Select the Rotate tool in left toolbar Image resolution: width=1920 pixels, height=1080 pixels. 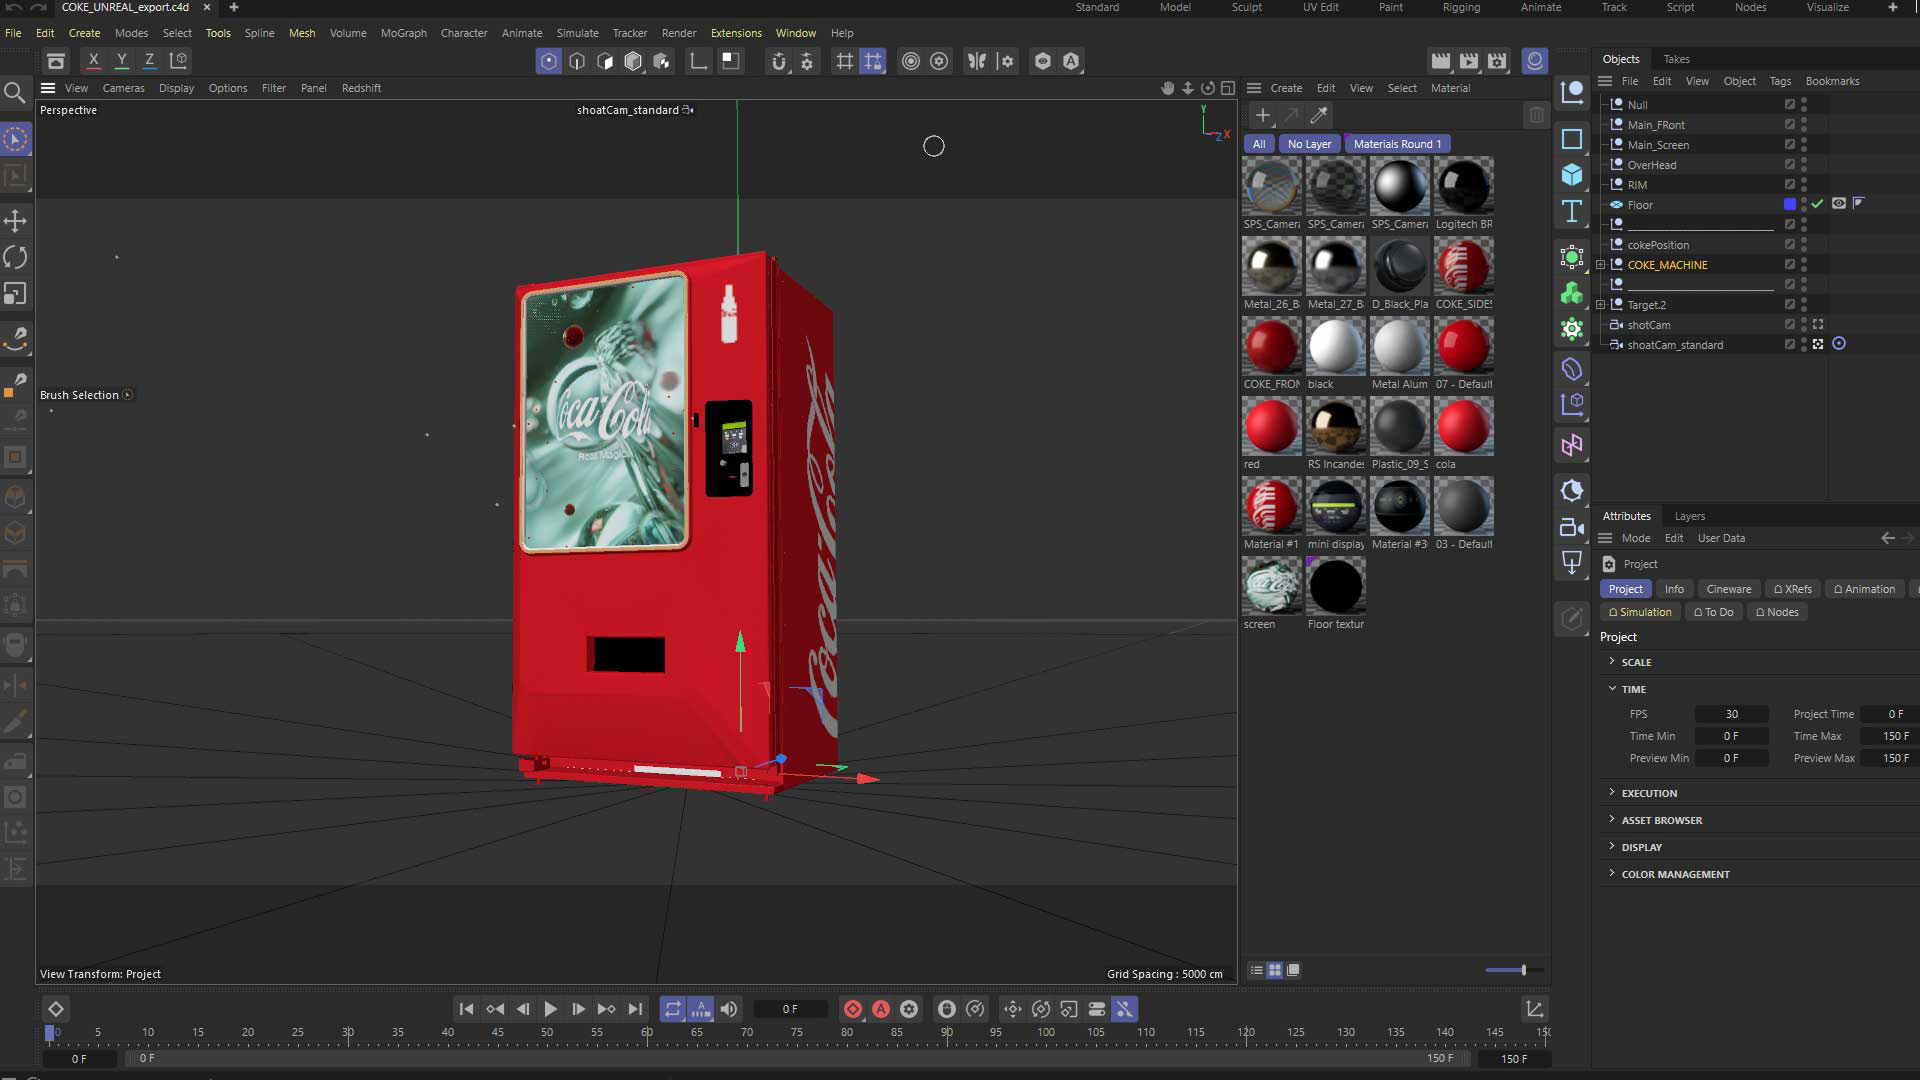click(15, 257)
